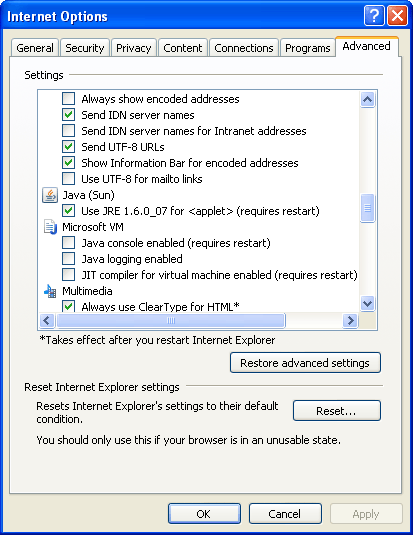The width and height of the screenshot is (413, 535).
Task: Open the Connections tab
Action: click(244, 48)
